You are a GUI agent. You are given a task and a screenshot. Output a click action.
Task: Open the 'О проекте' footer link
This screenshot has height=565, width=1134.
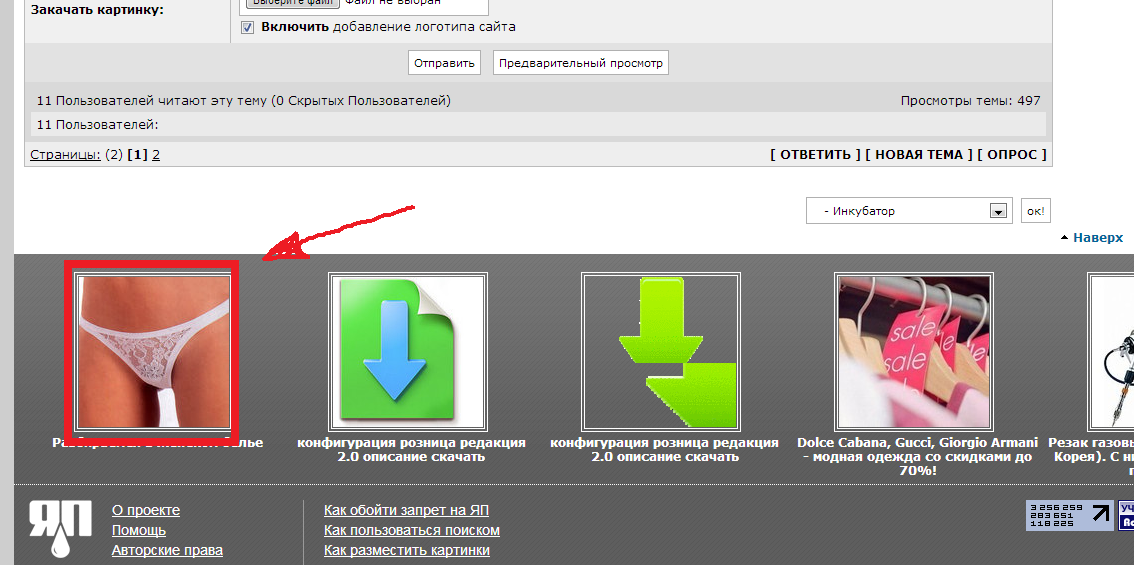tap(146, 511)
